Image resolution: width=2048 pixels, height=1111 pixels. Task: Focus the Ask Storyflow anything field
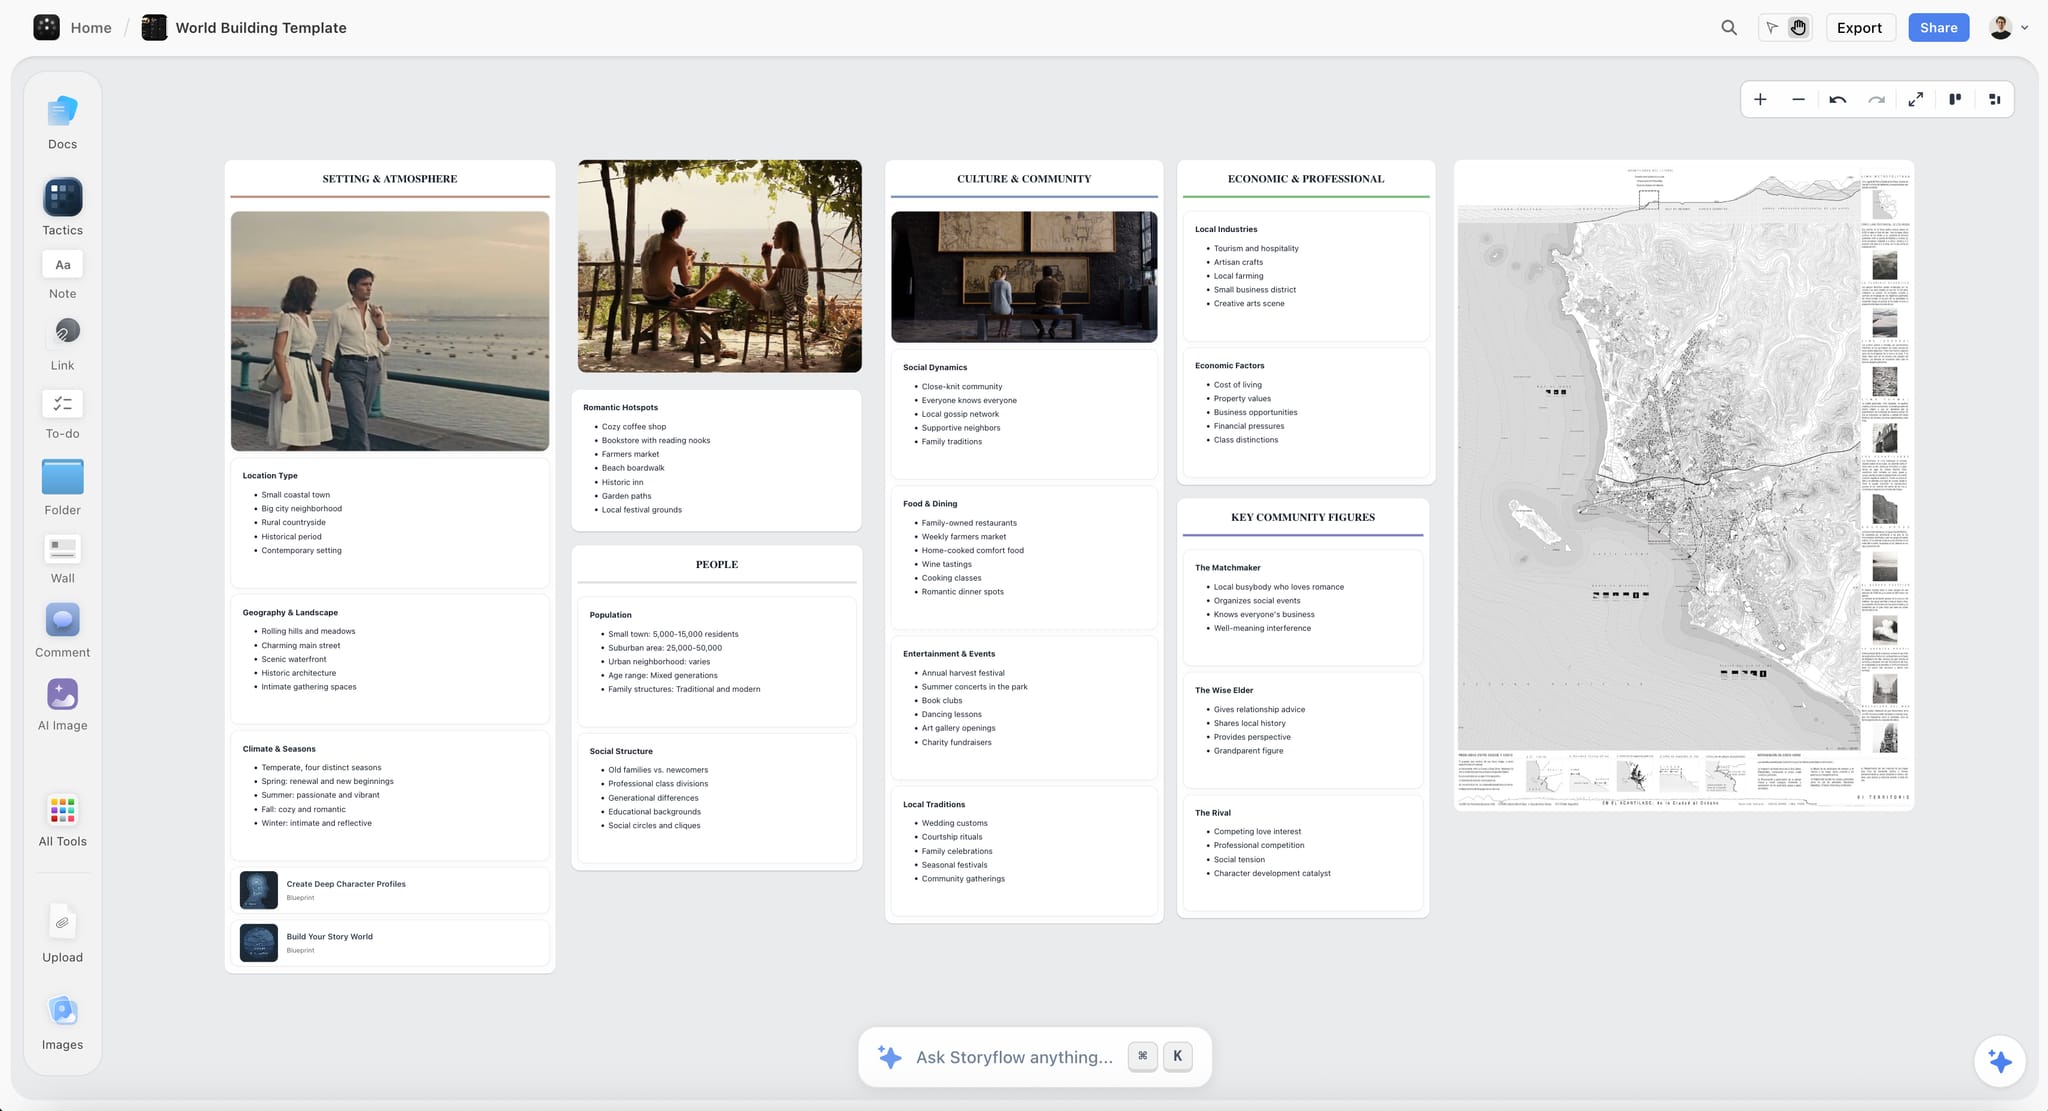tap(1035, 1057)
